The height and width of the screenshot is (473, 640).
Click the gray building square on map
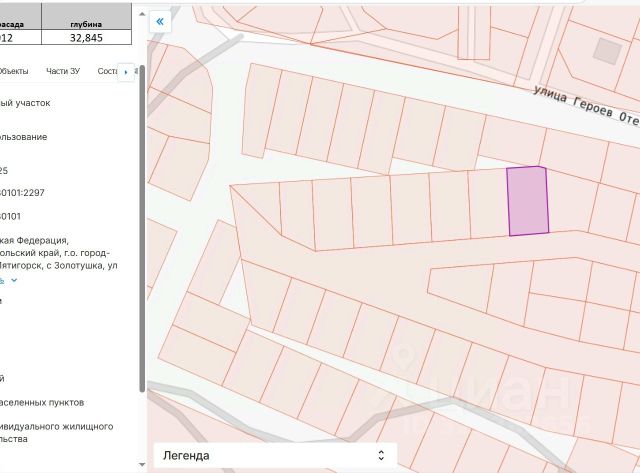click(606, 50)
